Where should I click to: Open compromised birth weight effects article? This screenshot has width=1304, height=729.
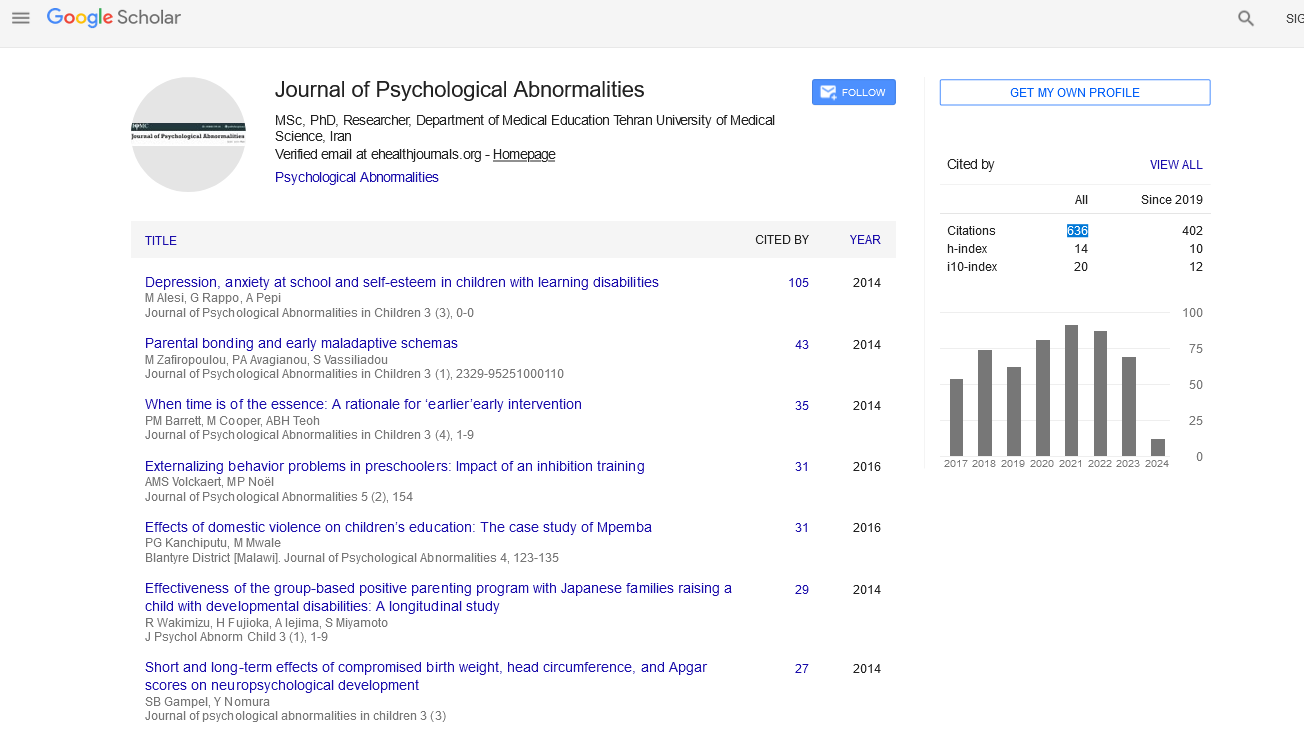pos(426,676)
